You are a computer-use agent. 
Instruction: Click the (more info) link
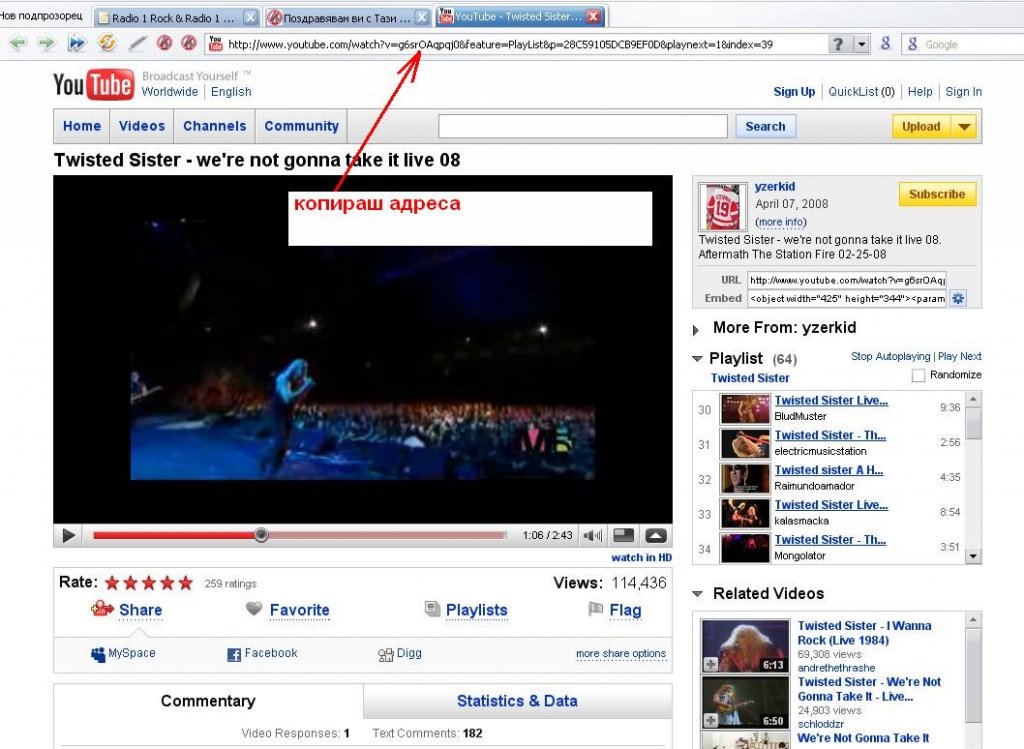781,222
